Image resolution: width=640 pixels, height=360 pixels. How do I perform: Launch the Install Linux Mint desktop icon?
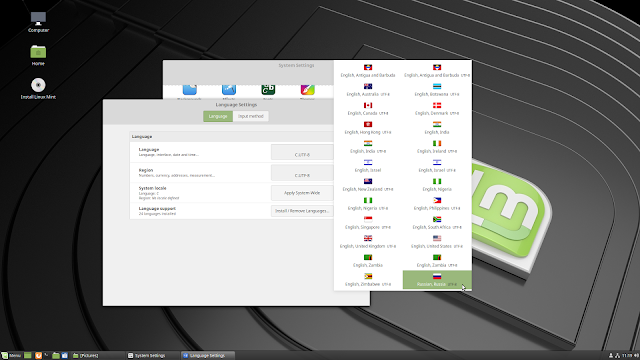38,89
